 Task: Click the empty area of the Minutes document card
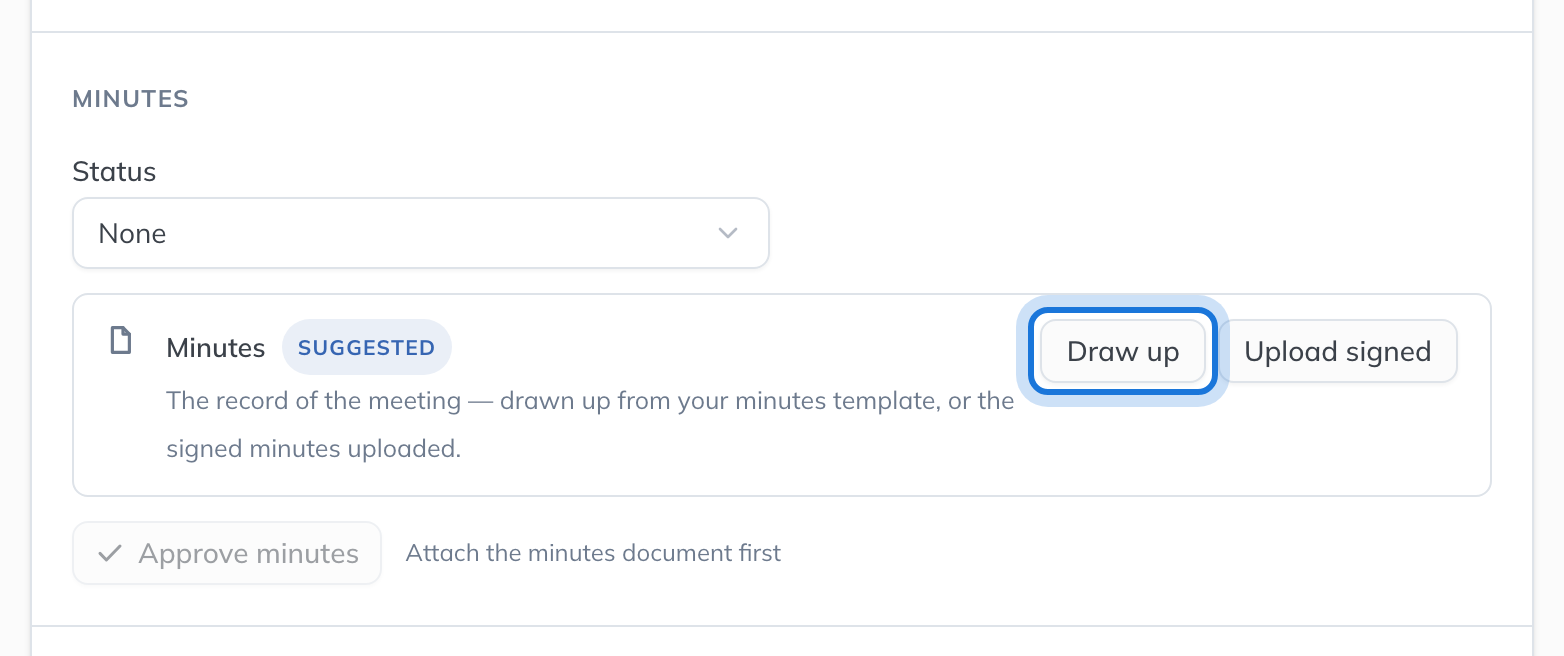coord(1250,440)
